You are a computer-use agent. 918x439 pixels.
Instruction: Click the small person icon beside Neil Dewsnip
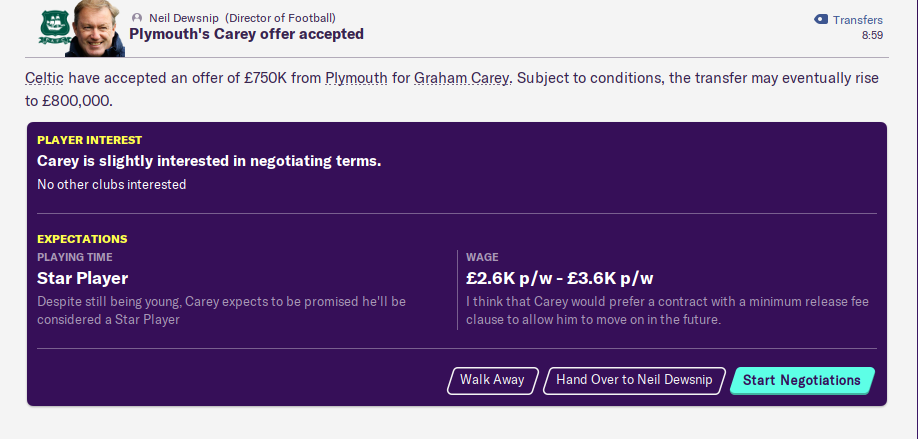(x=136, y=18)
